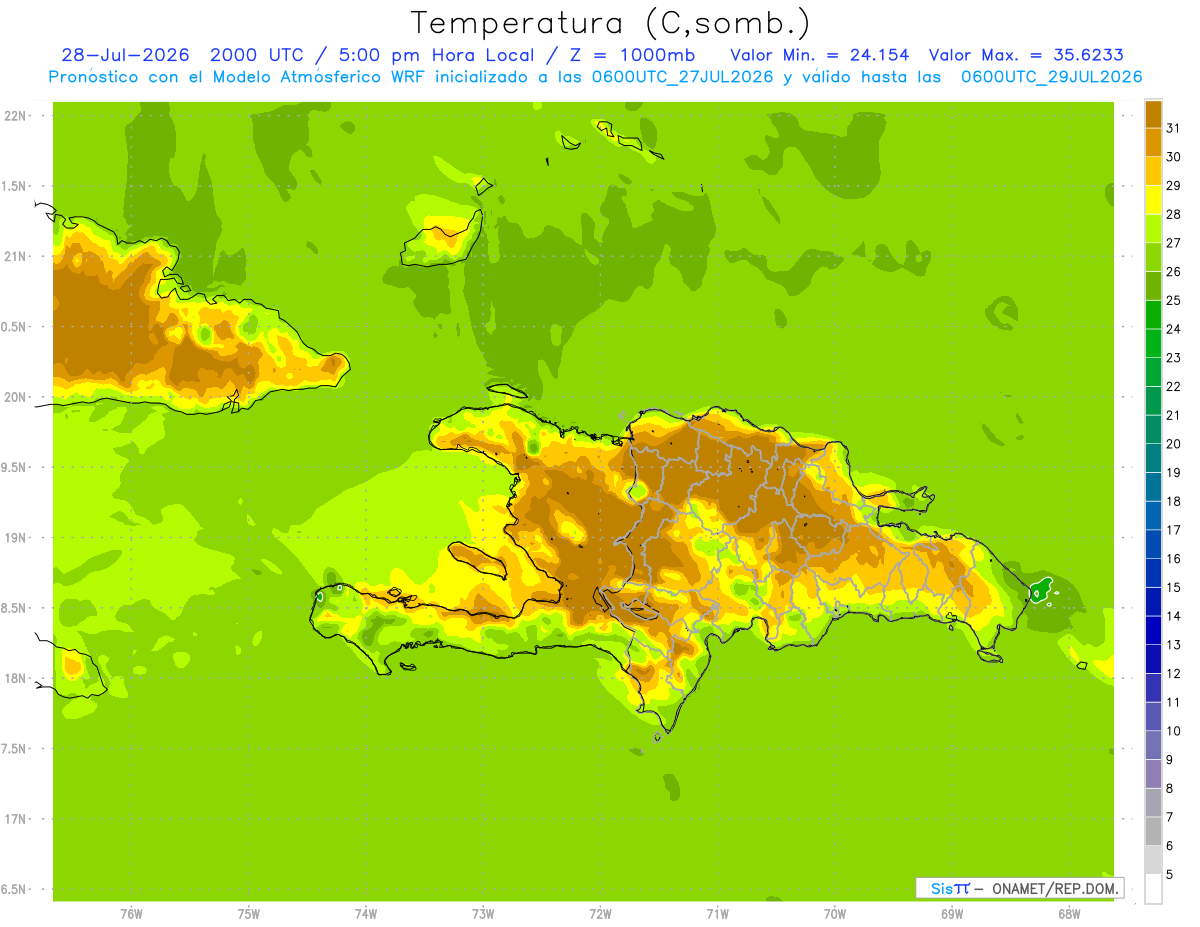Screen dimensions: 1200x927
Task: Click the '17N' latitude axis label
Action: [15, 820]
